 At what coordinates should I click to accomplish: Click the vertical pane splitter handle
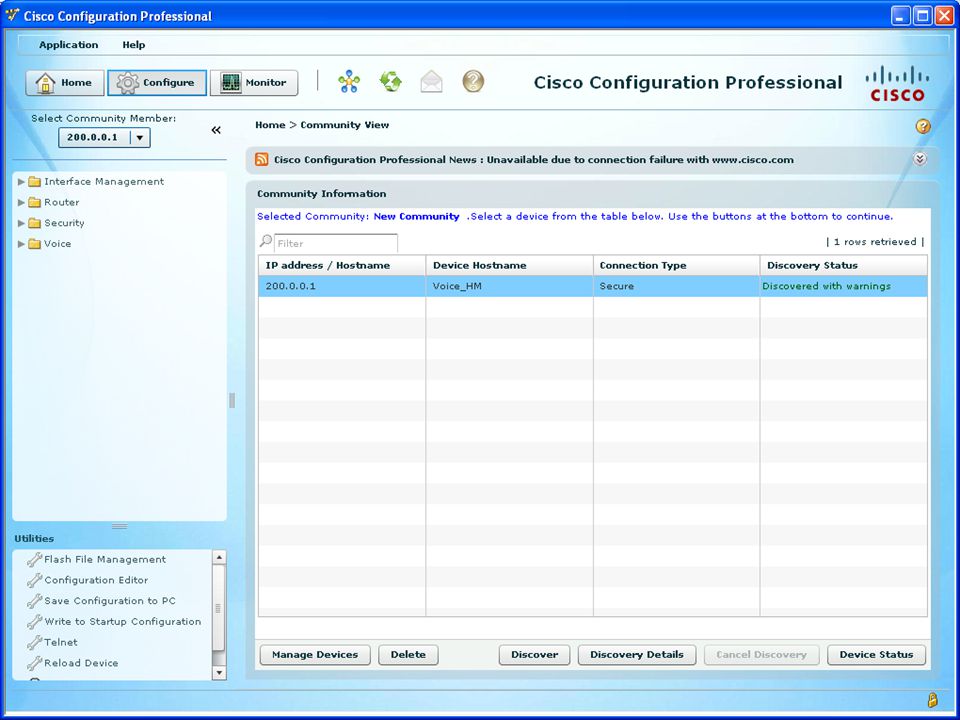(x=231, y=400)
